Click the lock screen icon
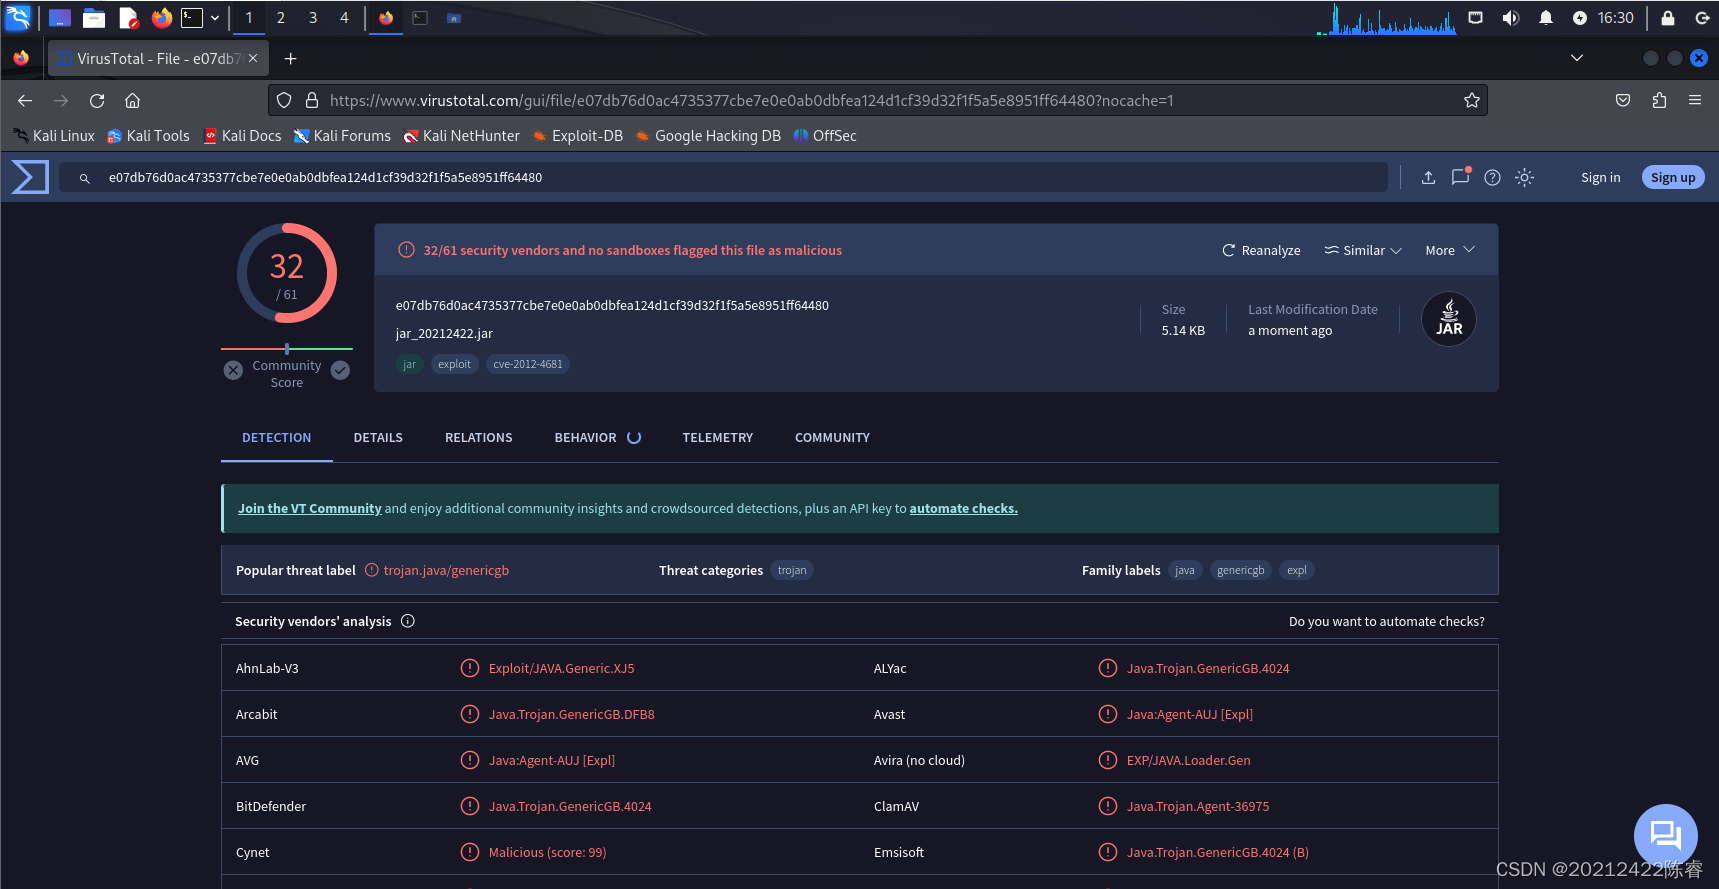The width and height of the screenshot is (1719, 889). click(x=1668, y=18)
